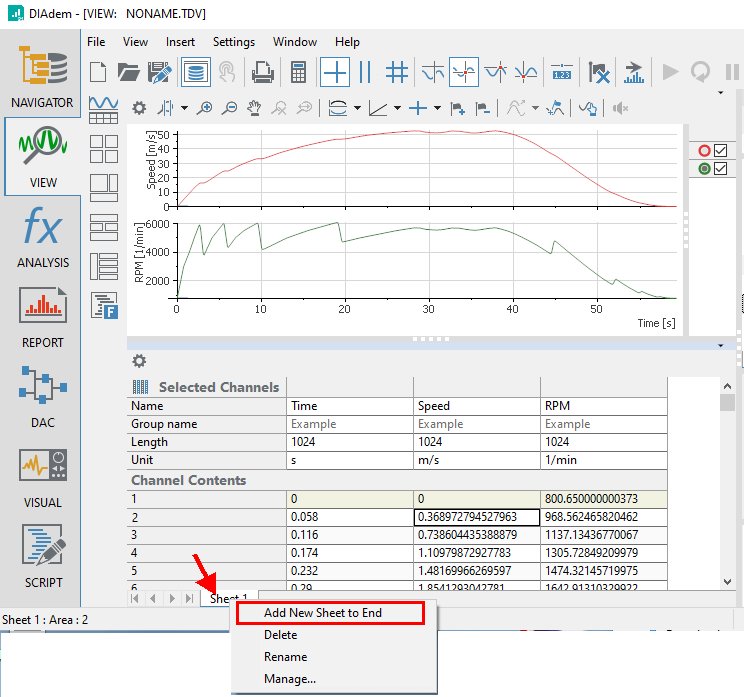This screenshot has height=697, width=744.
Task: Click the print layout icon
Action: 262,72
